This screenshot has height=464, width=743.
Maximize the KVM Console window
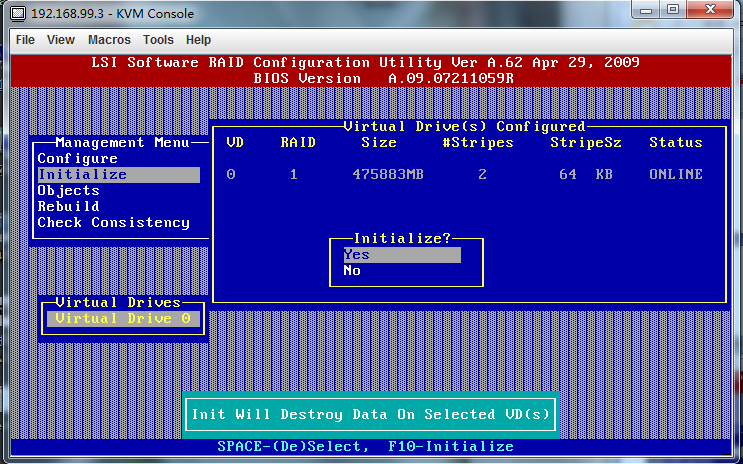(673, 10)
